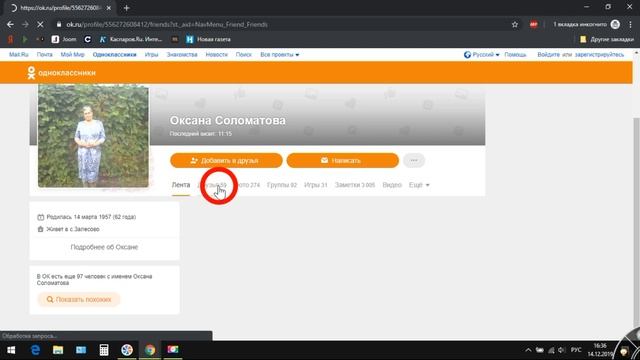Open the Mail app in the taskbar
Screen dimensions: 640x360
click(x=81, y=350)
